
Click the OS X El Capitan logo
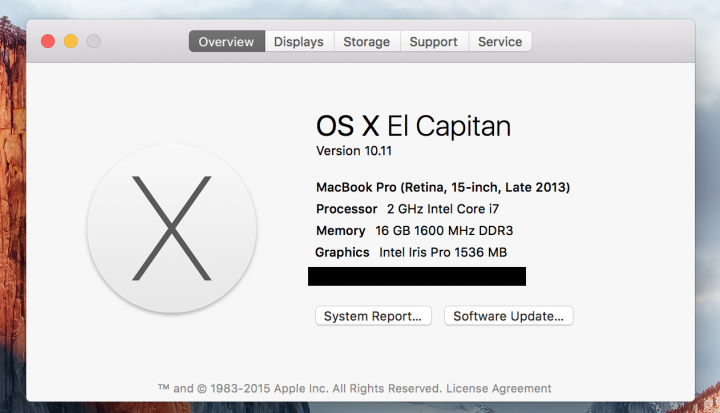coord(172,228)
